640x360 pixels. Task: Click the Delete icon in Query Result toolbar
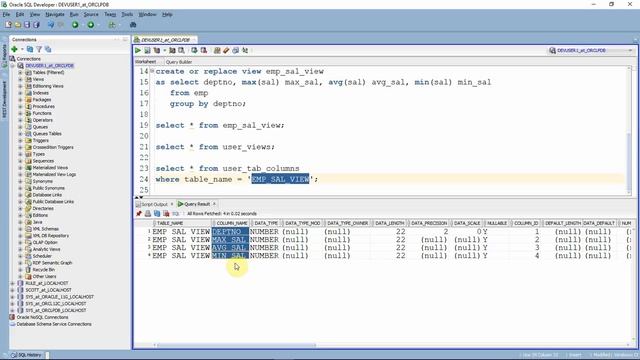pos(166,213)
